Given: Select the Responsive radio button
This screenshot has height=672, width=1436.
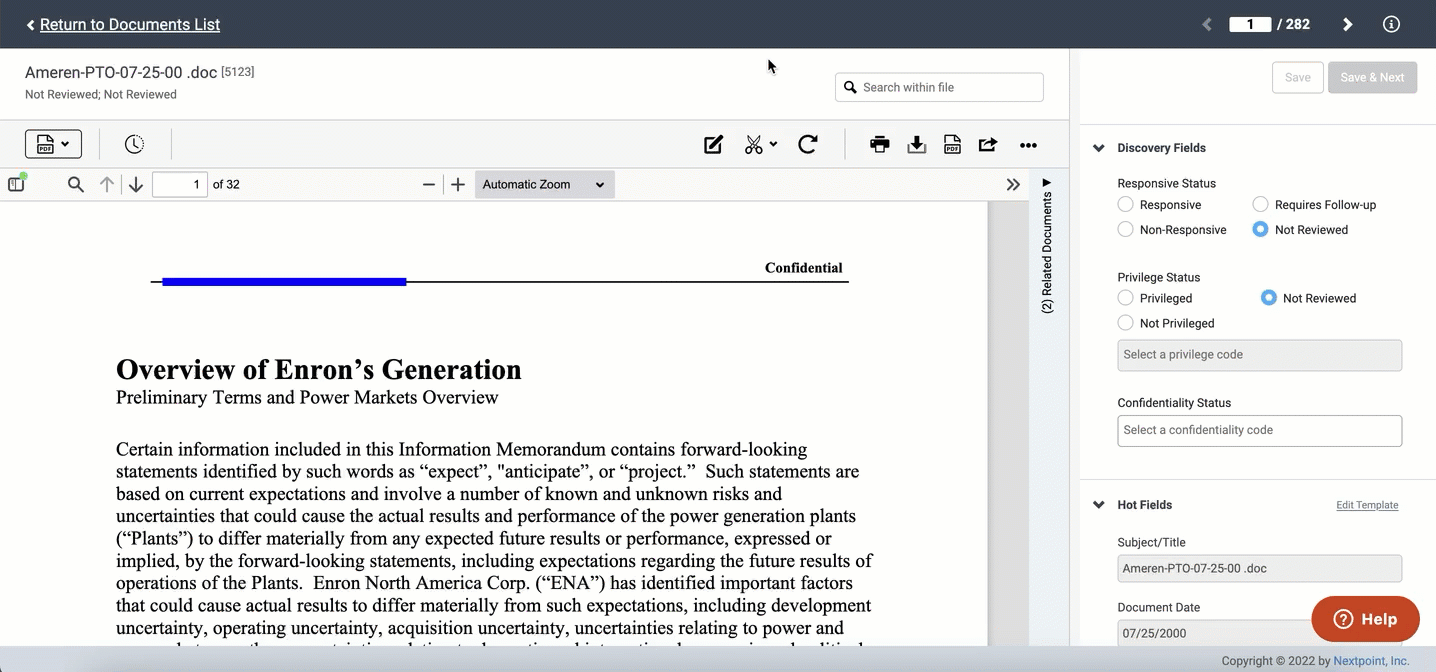Looking at the screenshot, I should tap(1125, 204).
